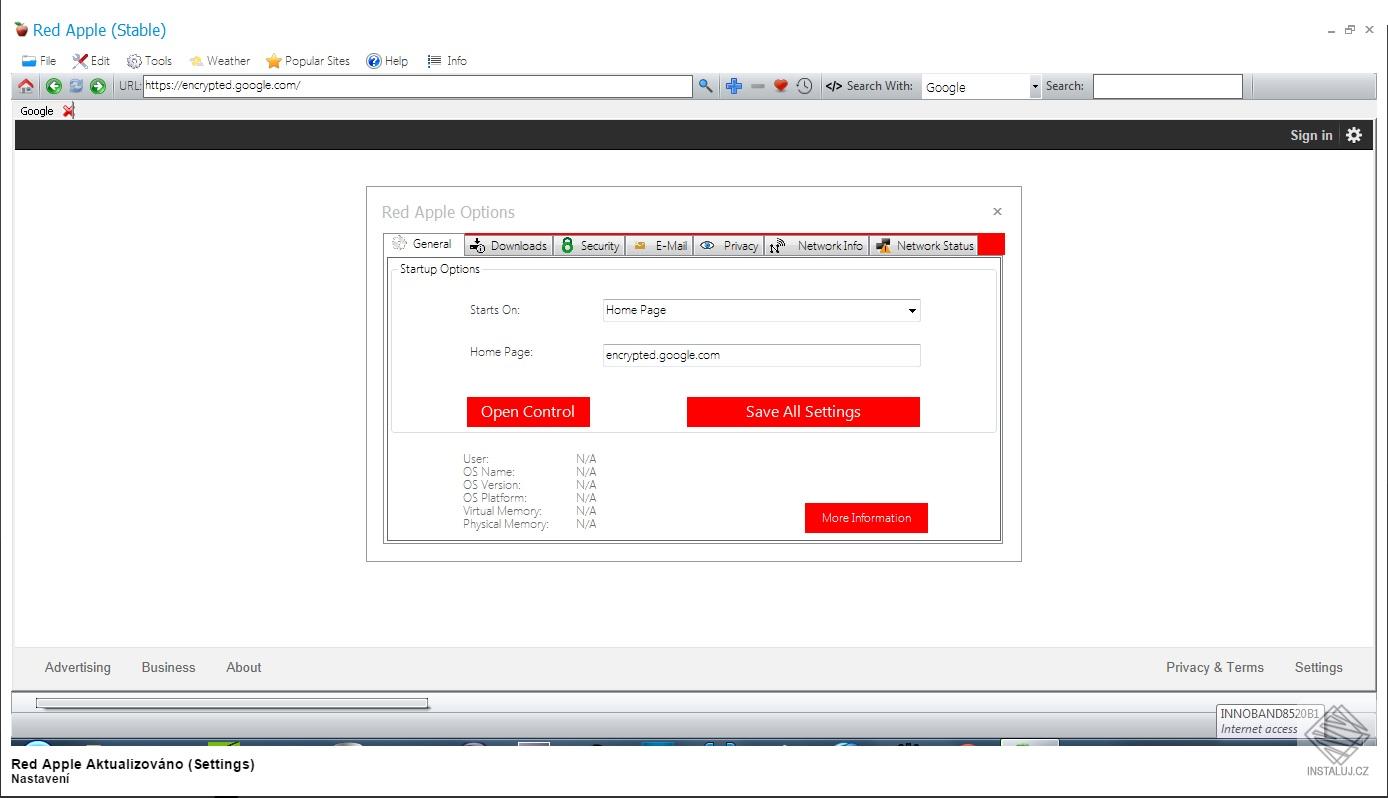Switch to the Network Status tab
The height and width of the screenshot is (798, 1388).
coord(924,246)
